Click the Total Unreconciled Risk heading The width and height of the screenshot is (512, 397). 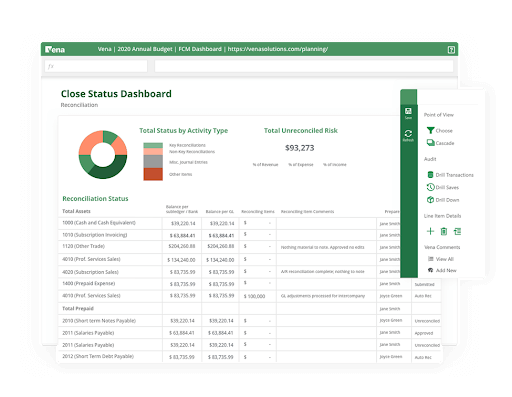tap(301, 131)
